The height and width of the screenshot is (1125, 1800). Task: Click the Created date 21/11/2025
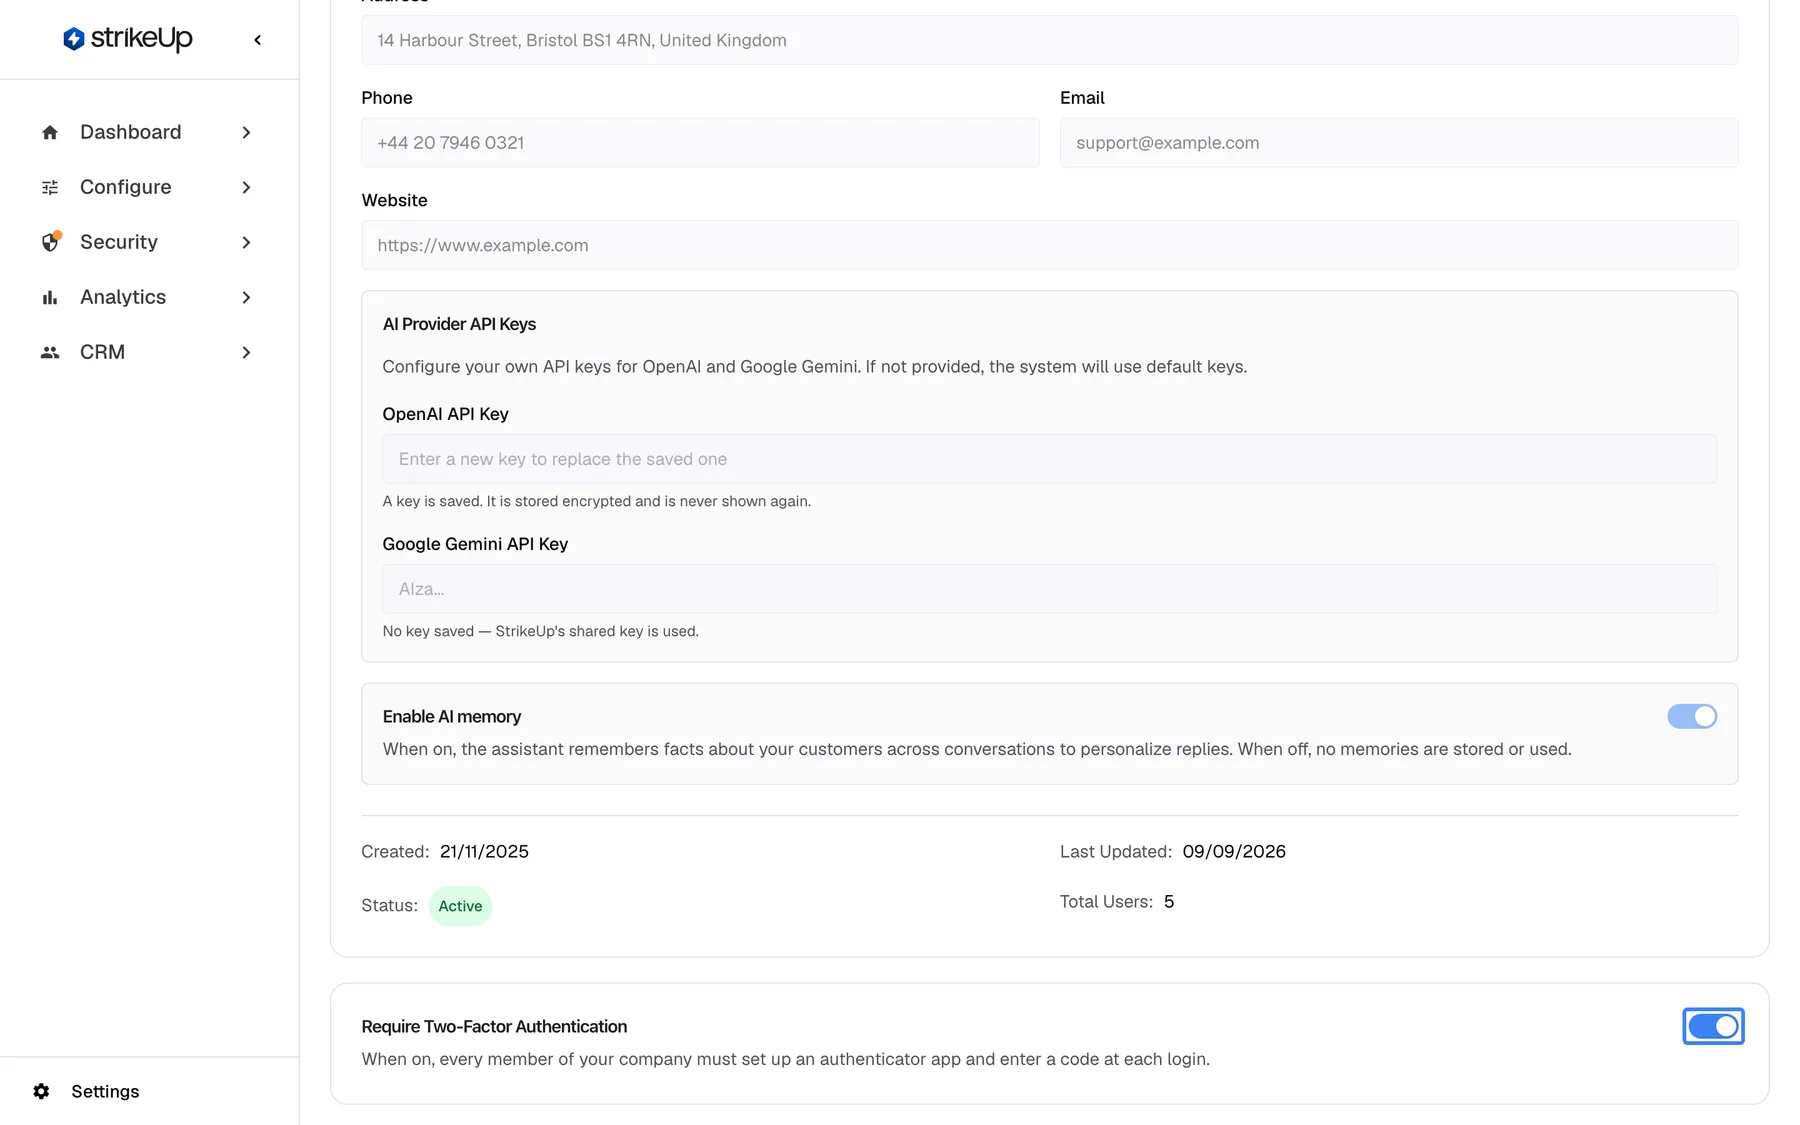coord(484,852)
